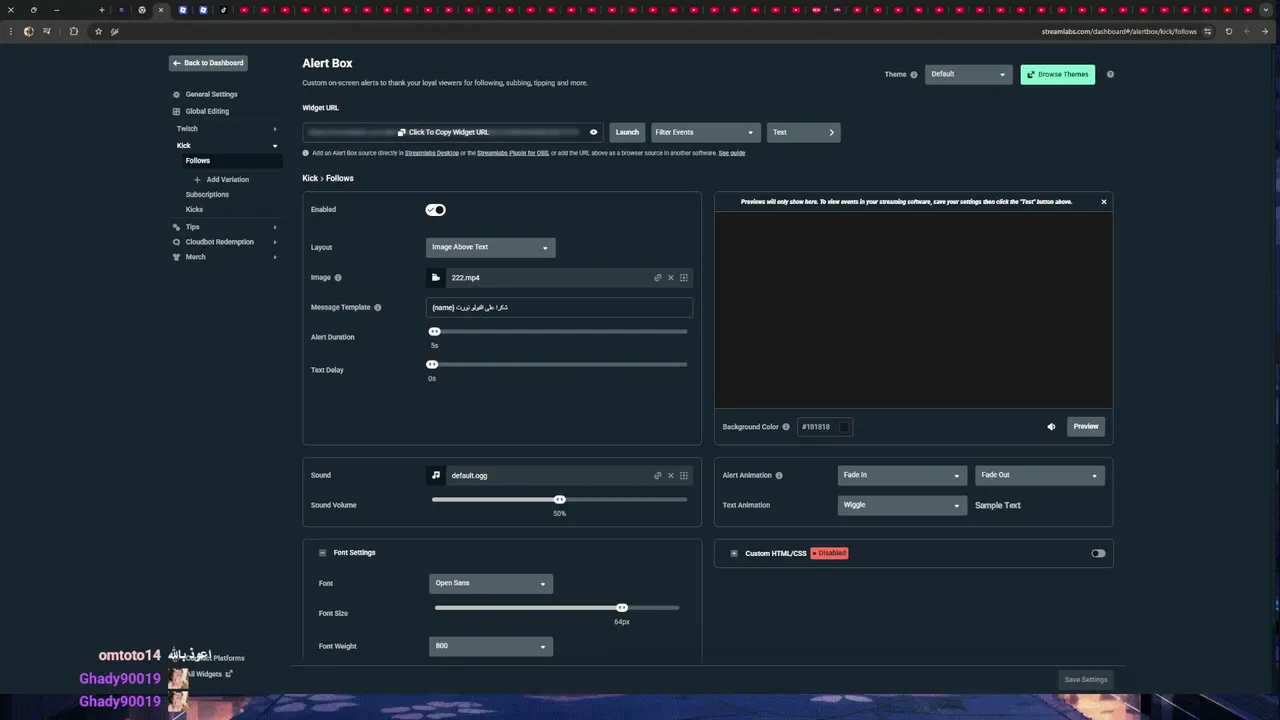Click link icon in 222.mp4 row
Image resolution: width=1280 pixels, height=720 pixels.
pos(658,278)
